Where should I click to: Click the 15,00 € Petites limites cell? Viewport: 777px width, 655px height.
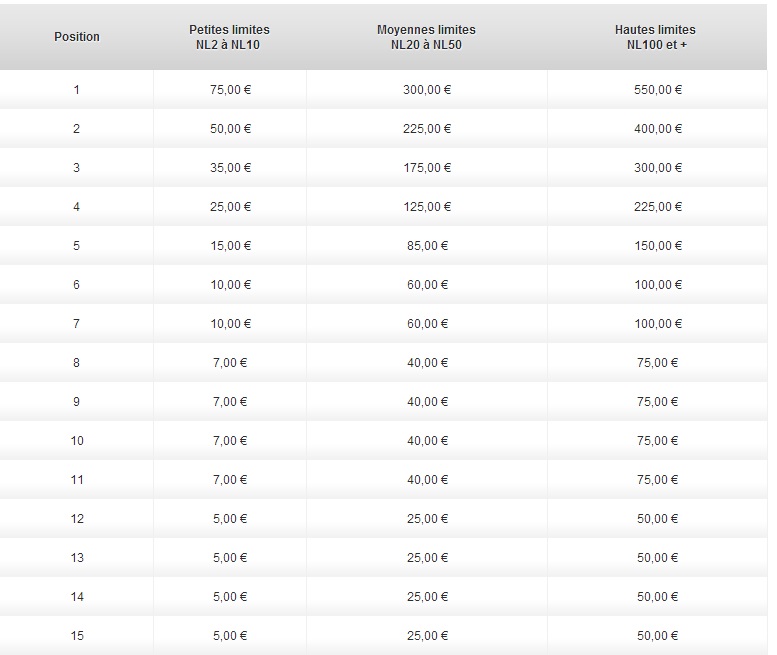click(x=230, y=246)
